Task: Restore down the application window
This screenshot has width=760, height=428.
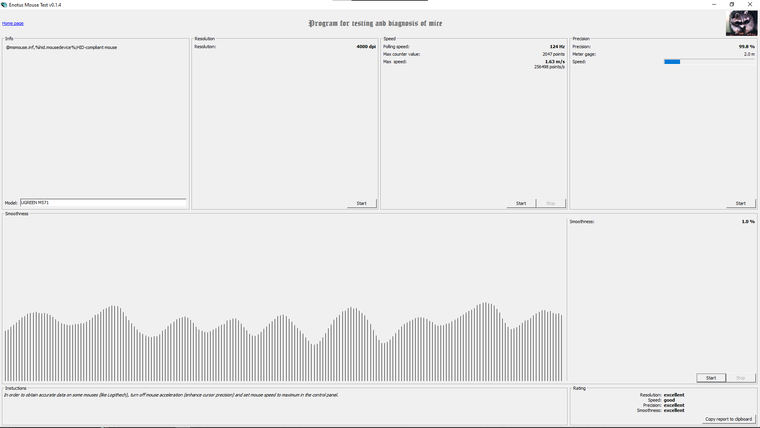Action: 732,4
